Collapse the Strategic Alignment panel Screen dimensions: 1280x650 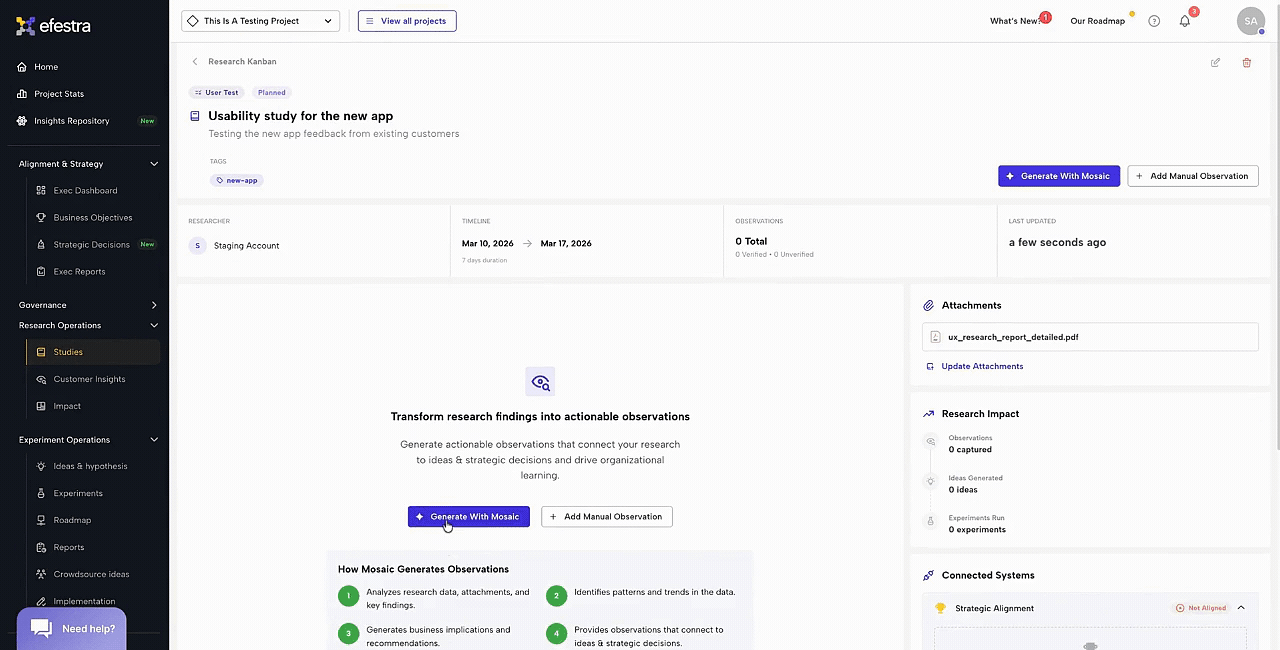coord(1241,608)
